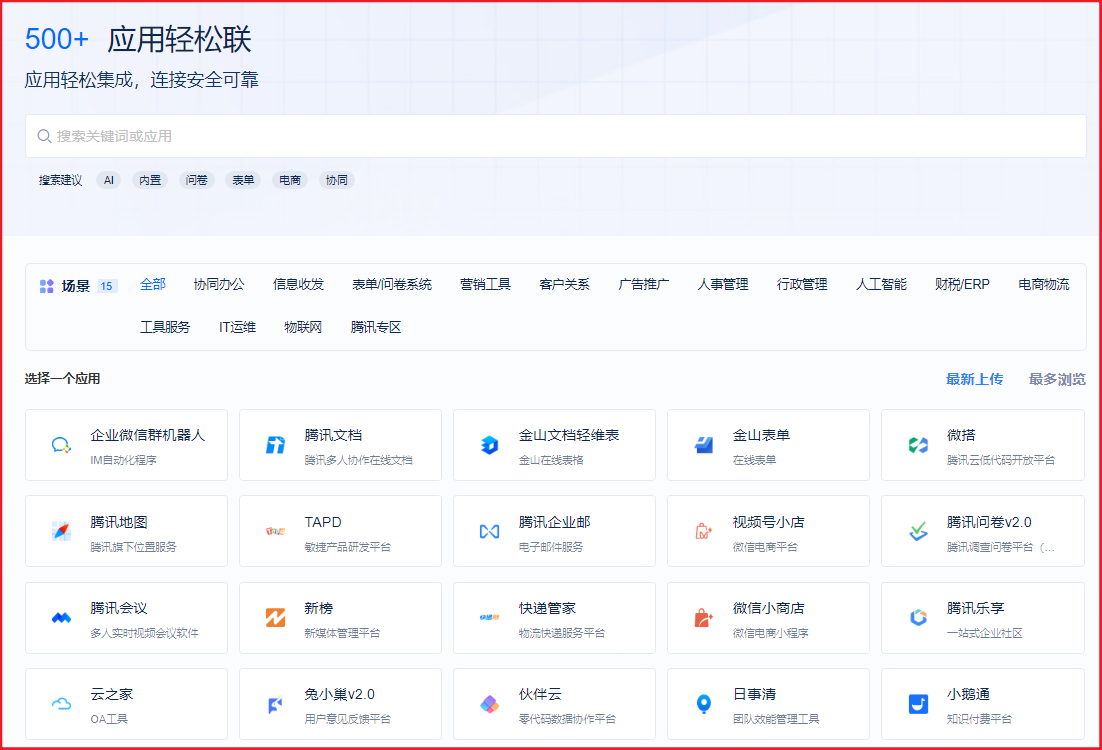Image resolution: width=1102 pixels, height=750 pixels.
Task: Filter by IT运维 scene
Action: point(238,328)
